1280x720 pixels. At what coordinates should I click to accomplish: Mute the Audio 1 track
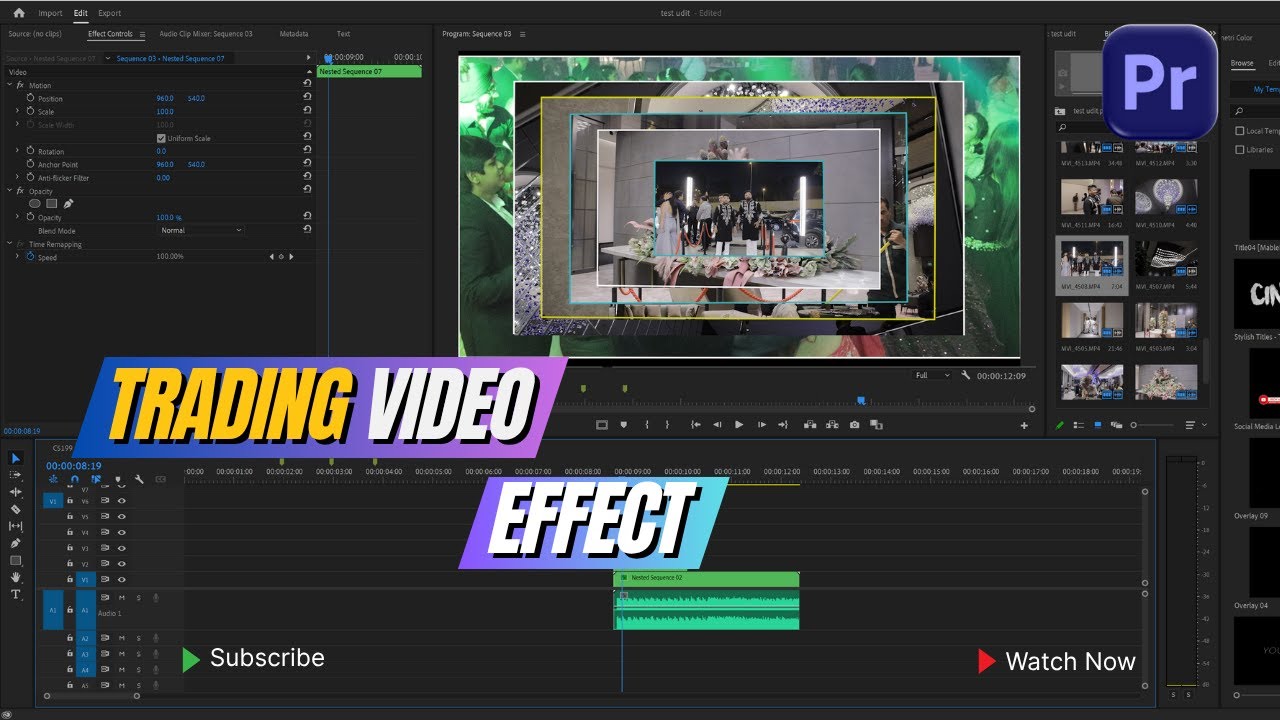(121, 598)
